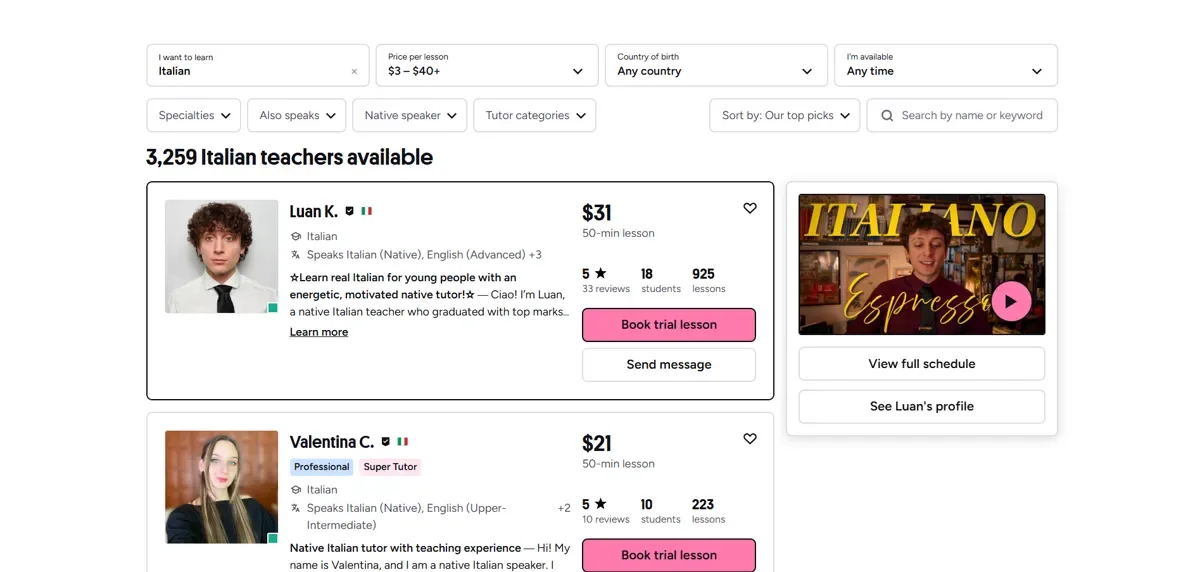This screenshot has height=572, width=1200.
Task: Click the 5-star rating for Luan
Action: pyautogui.click(x=594, y=274)
